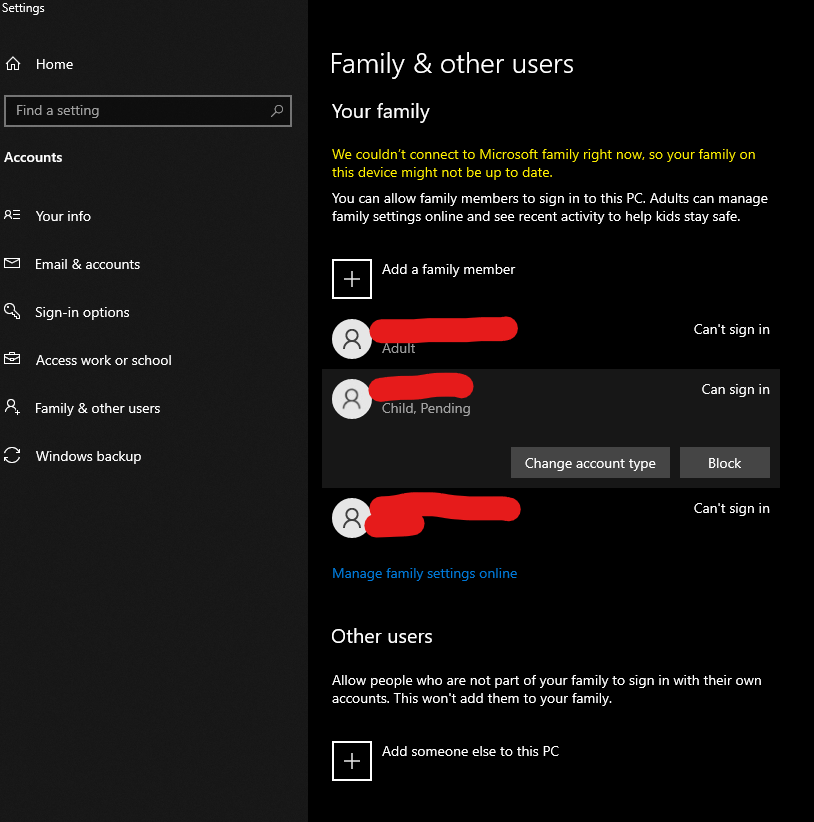Click the yellow Microsoft family connection warning
The height and width of the screenshot is (822, 814).
[x=544, y=163]
